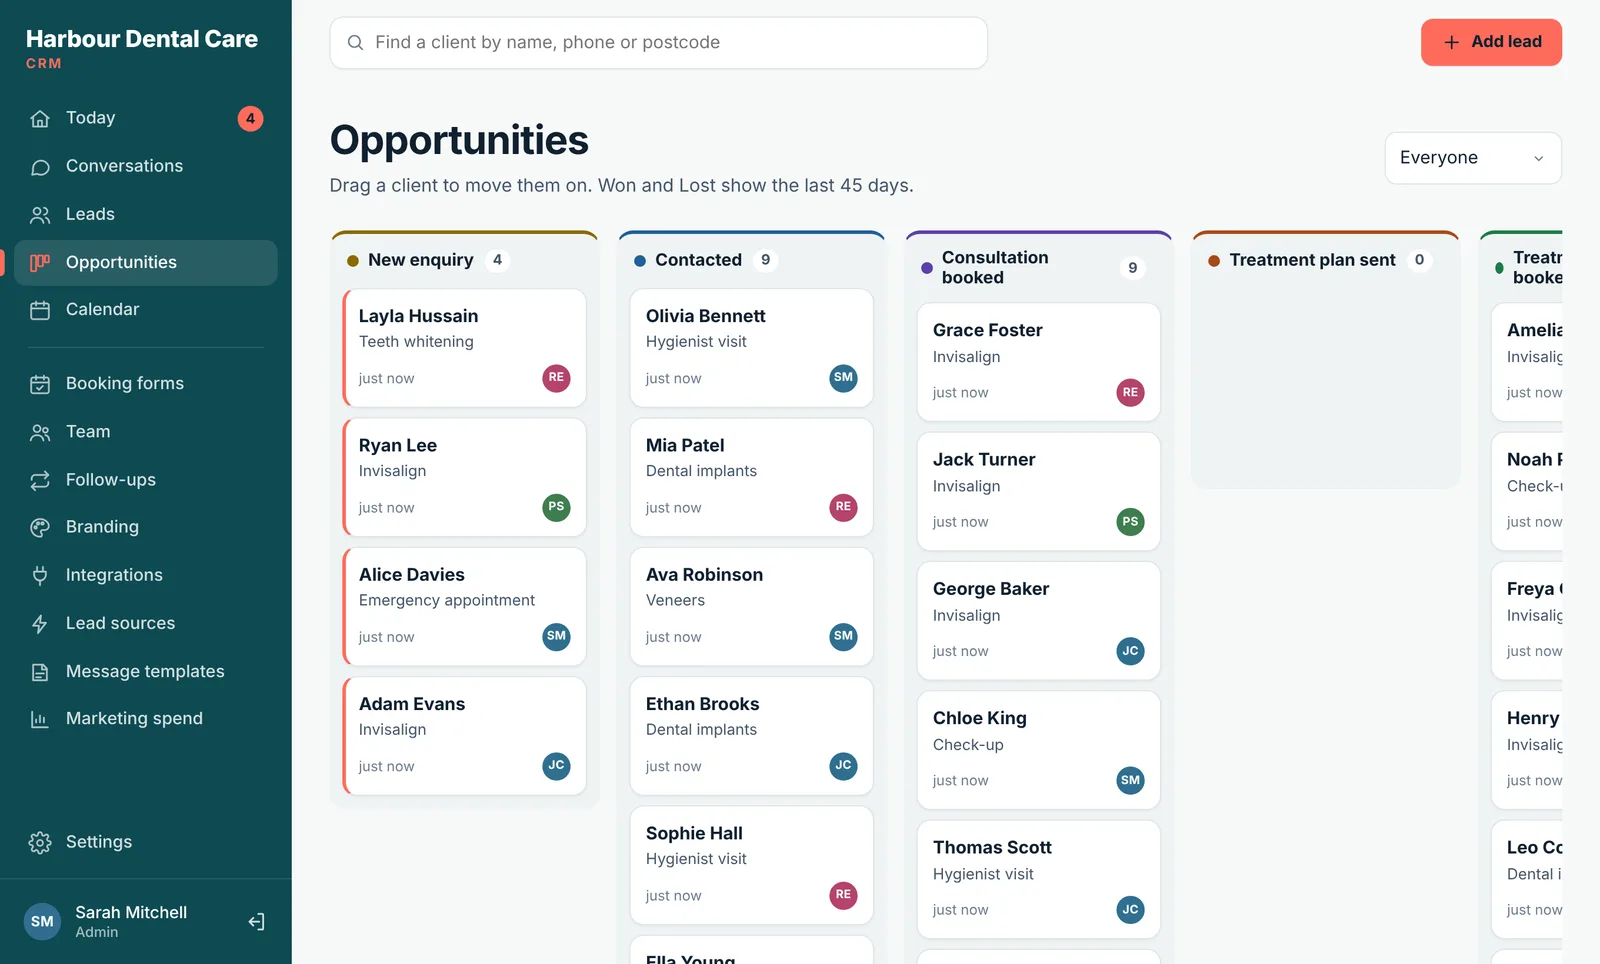Image resolution: width=1600 pixels, height=964 pixels.
Task: Select the Message templates menu label
Action: click(145, 671)
